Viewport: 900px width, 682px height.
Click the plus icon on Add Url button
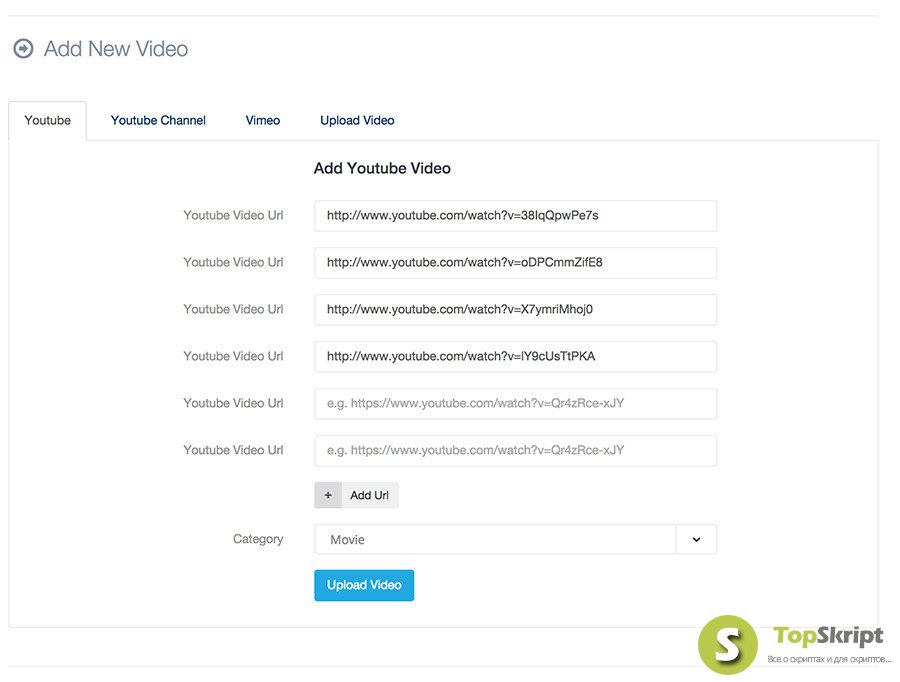click(328, 495)
